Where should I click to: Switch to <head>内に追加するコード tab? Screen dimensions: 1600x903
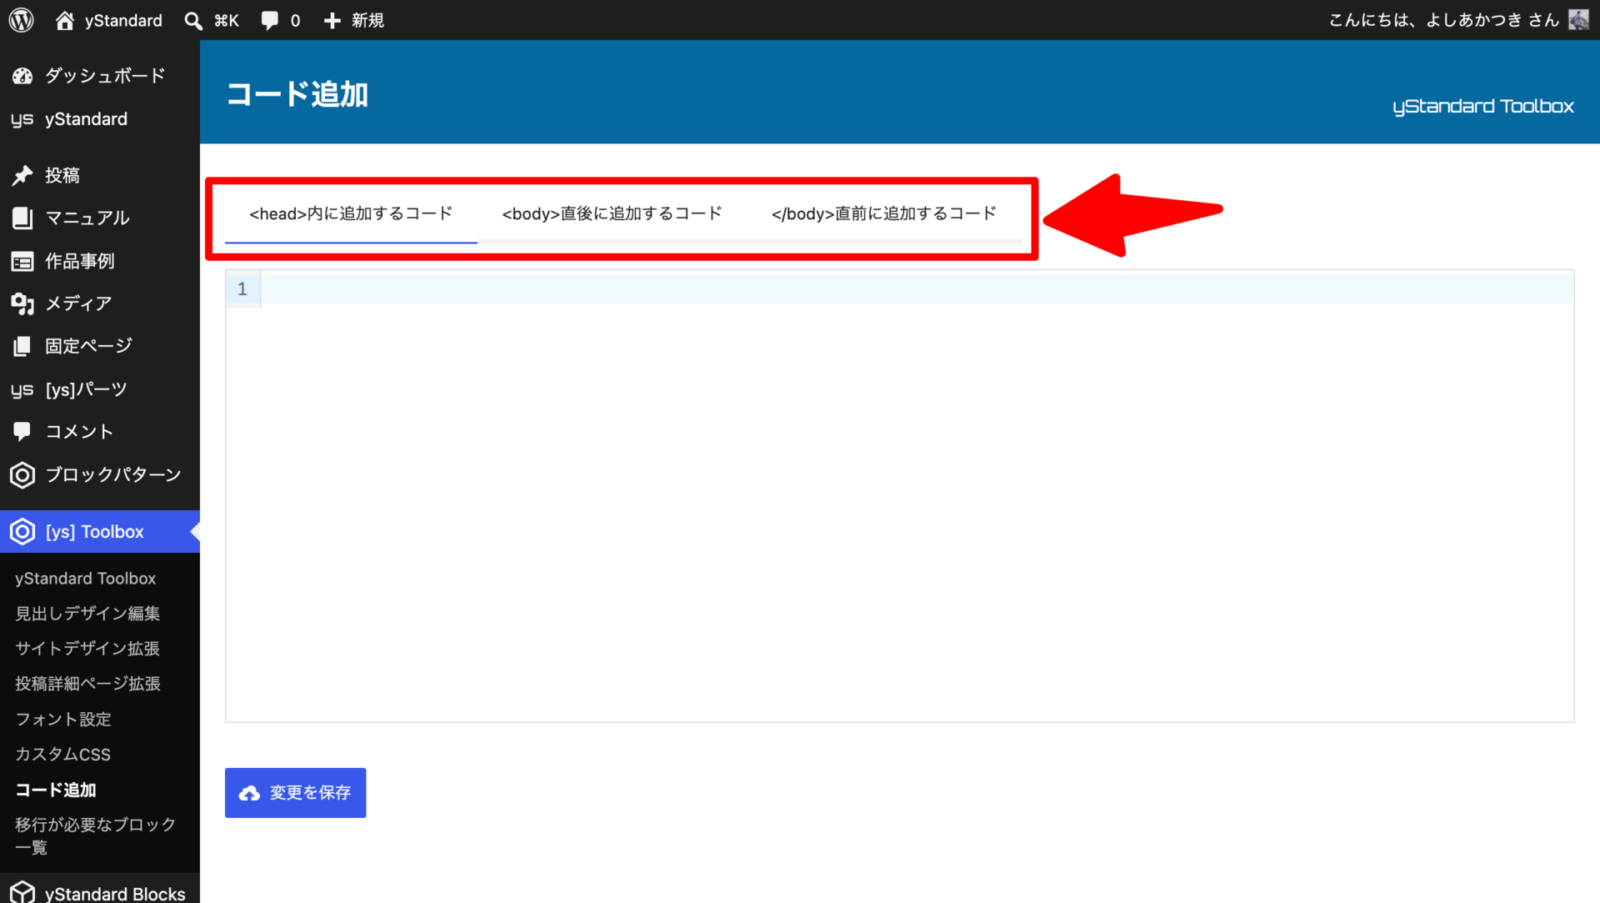tap(351, 214)
